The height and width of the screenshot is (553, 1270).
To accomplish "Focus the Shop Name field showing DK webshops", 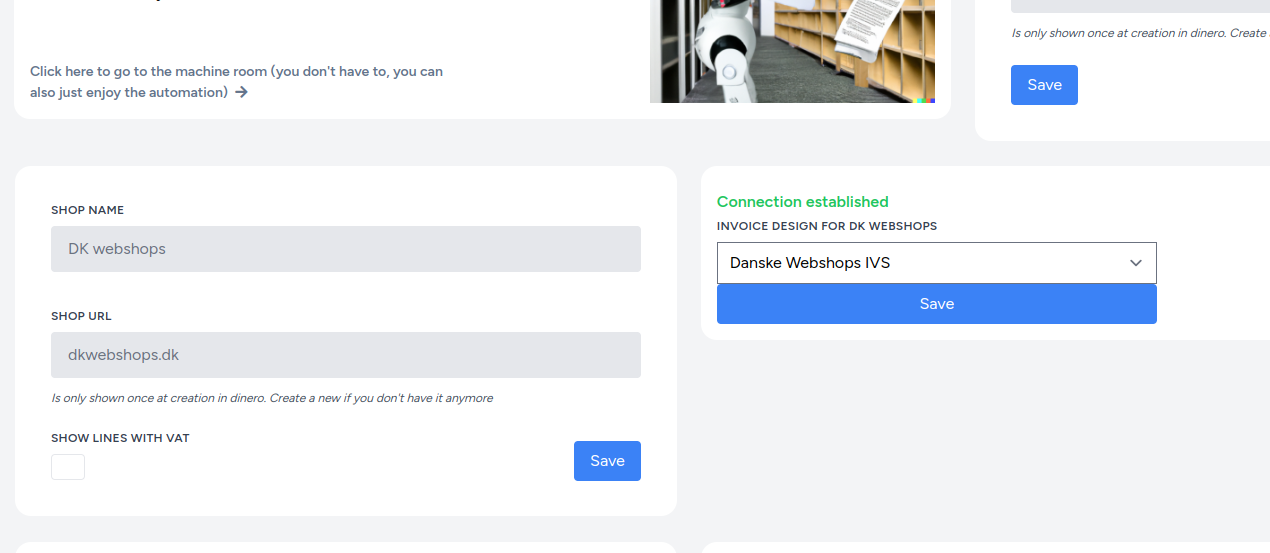I will coord(345,249).
